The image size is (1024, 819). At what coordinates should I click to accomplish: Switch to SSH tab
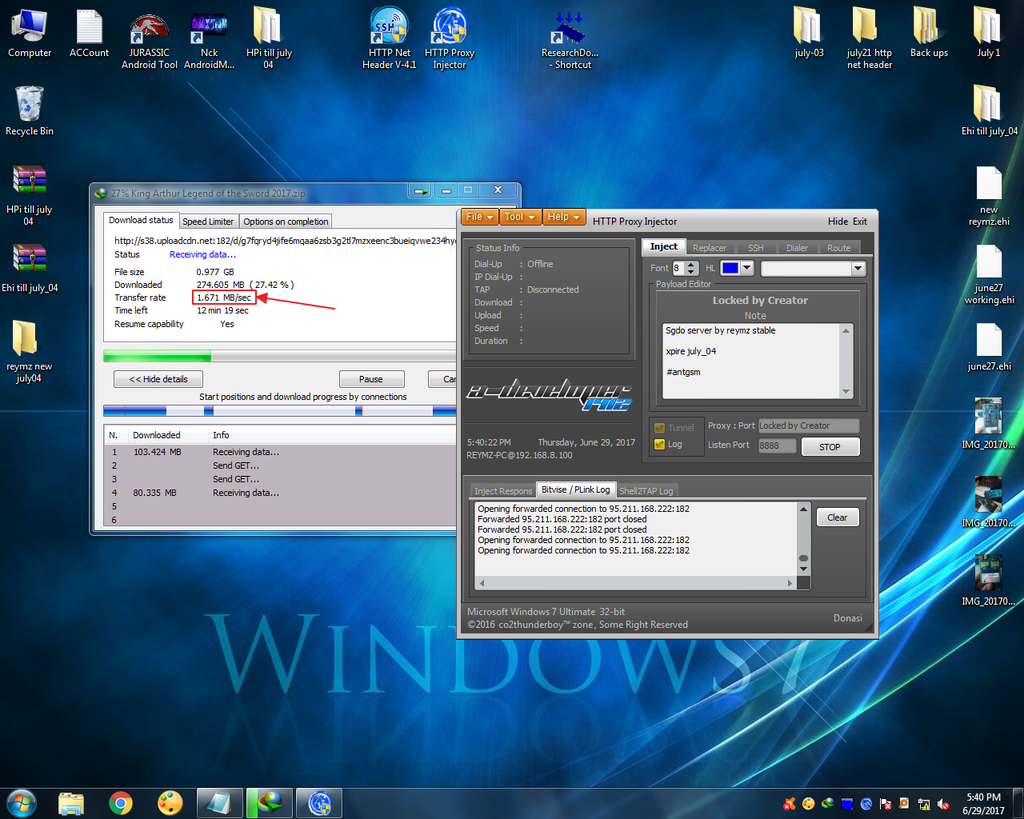tap(756, 248)
